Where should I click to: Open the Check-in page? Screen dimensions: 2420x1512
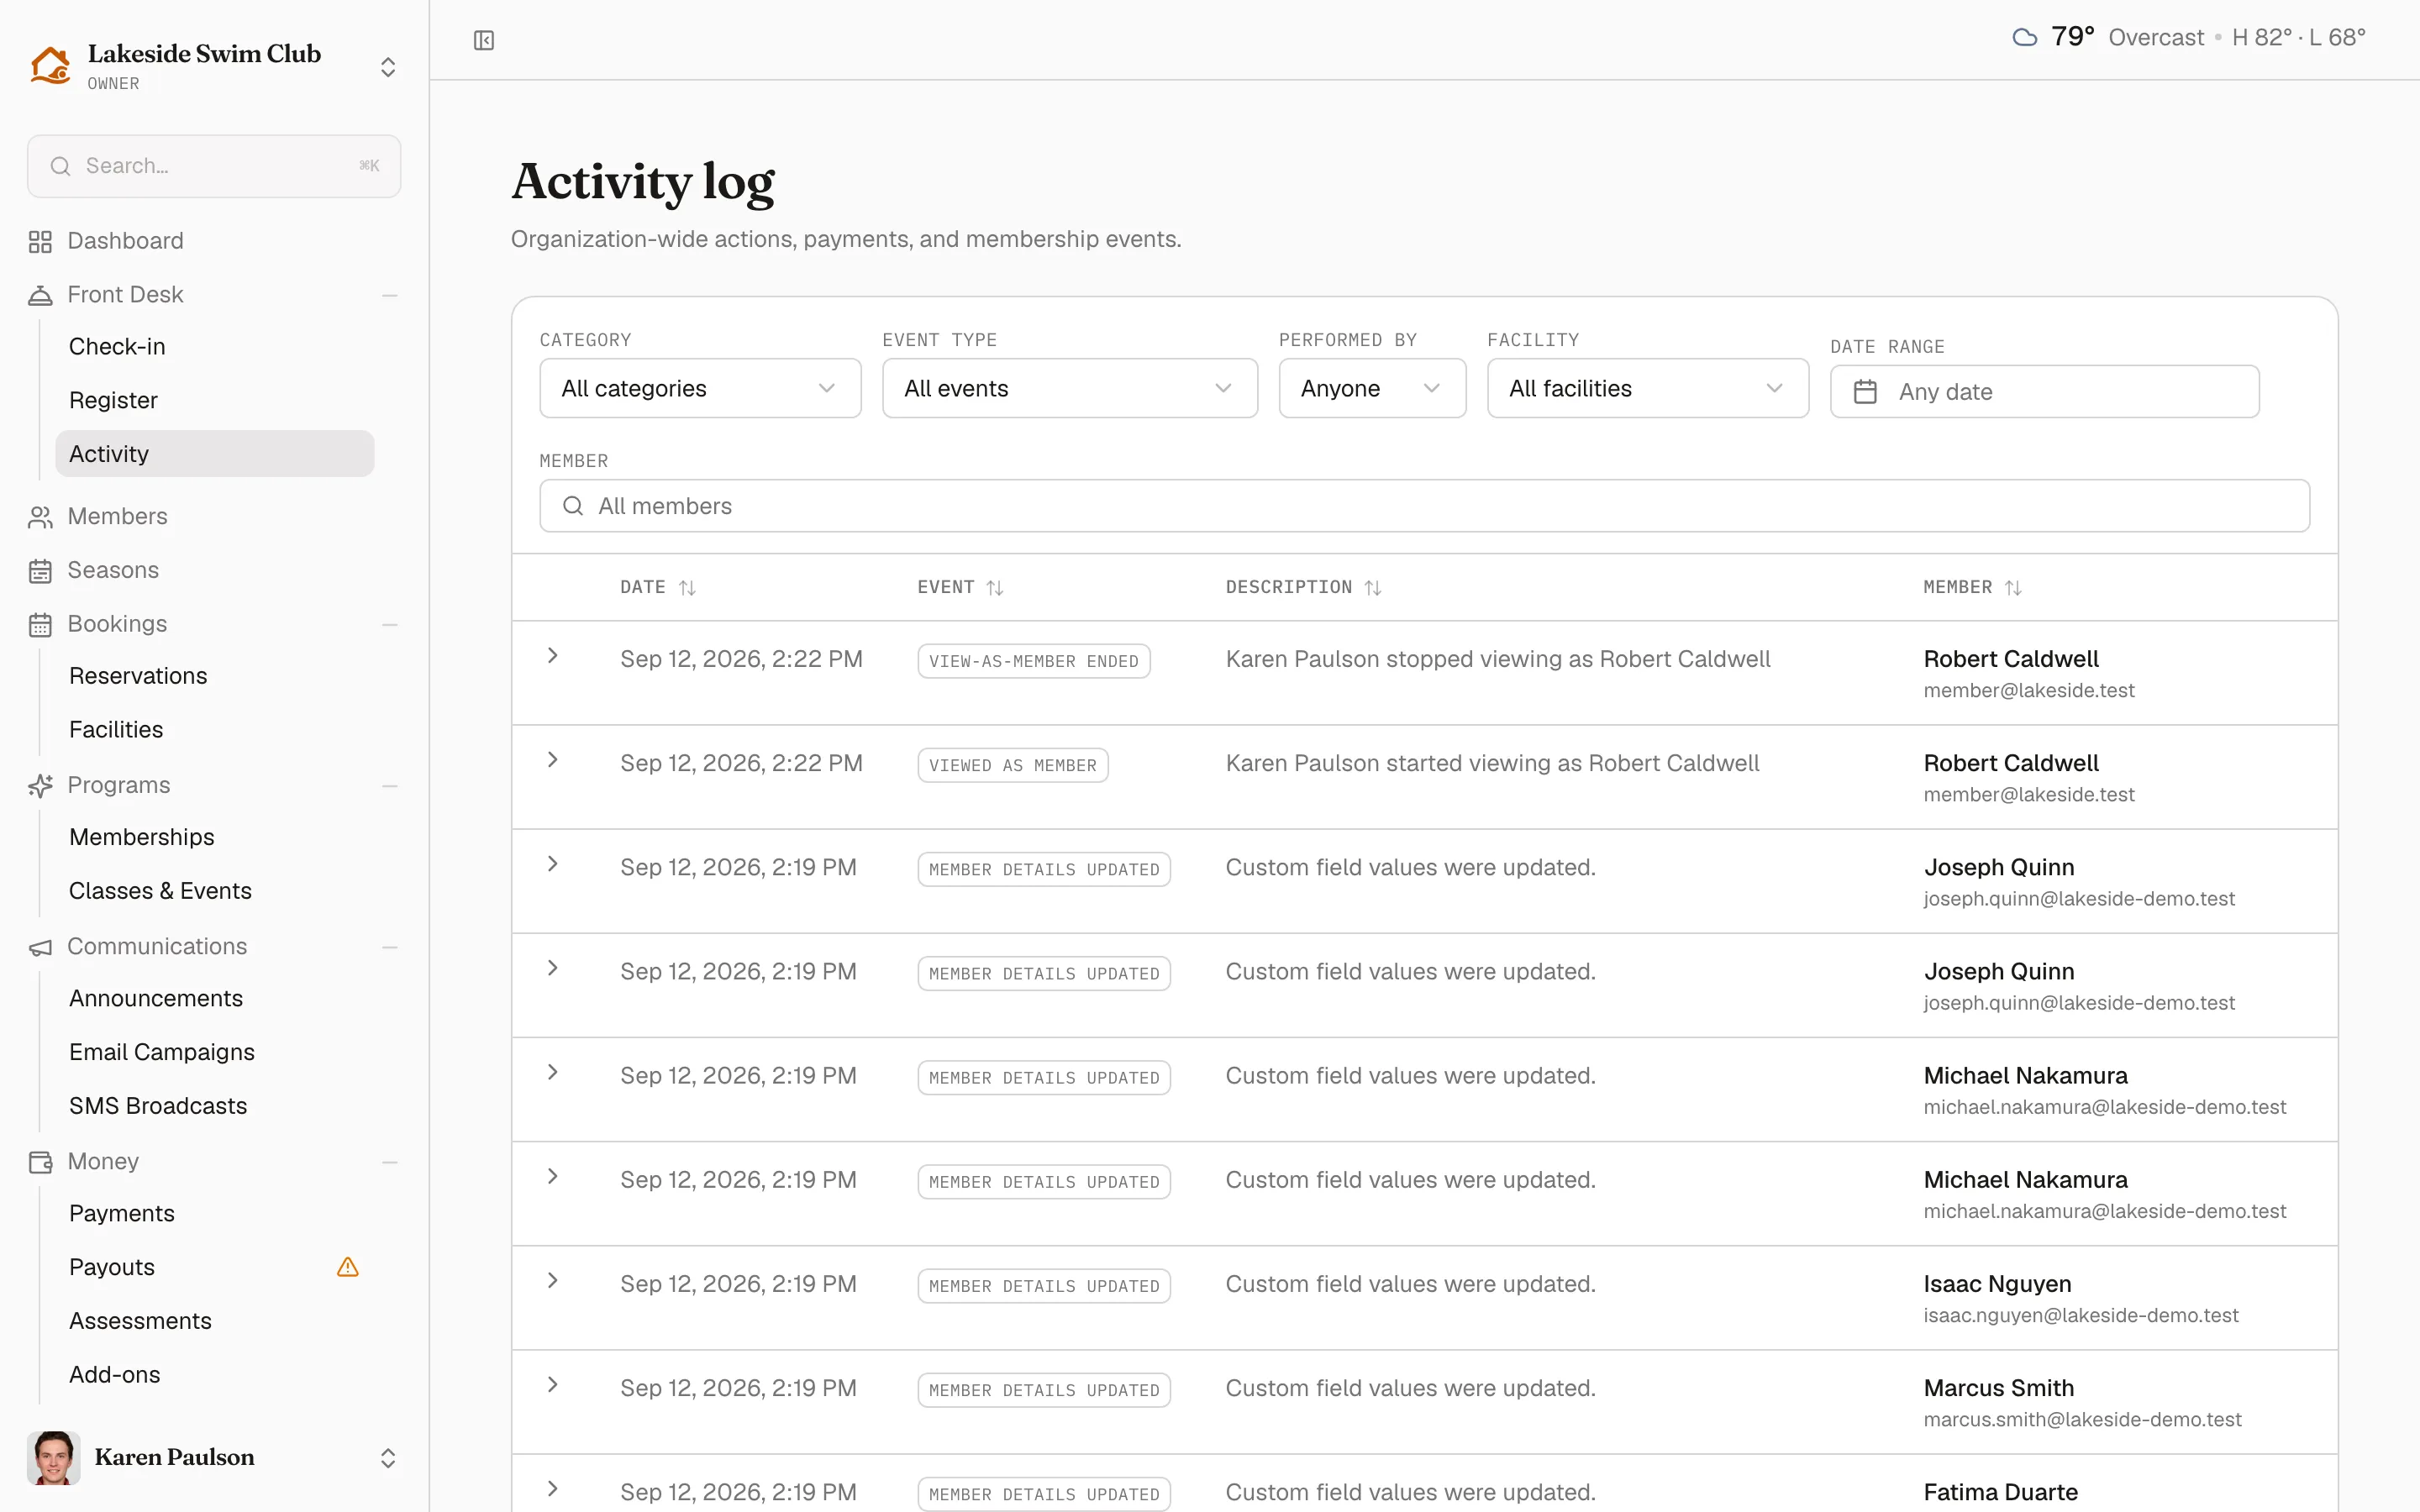(117, 346)
